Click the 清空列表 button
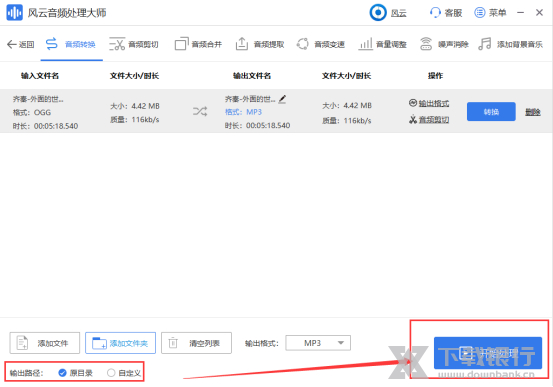This screenshot has height=387, width=553. tap(196, 343)
